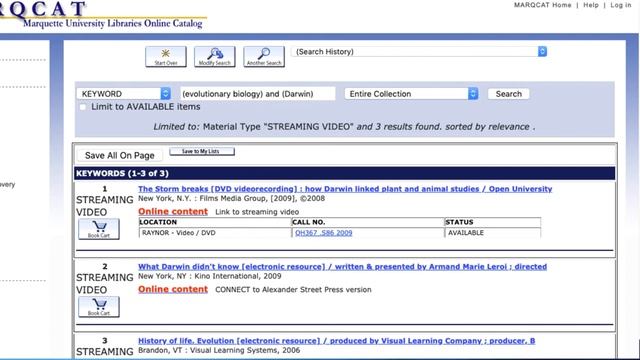
Task: Expand the KEYWORD search type dropdown
Action: pyautogui.click(x=124, y=93)
